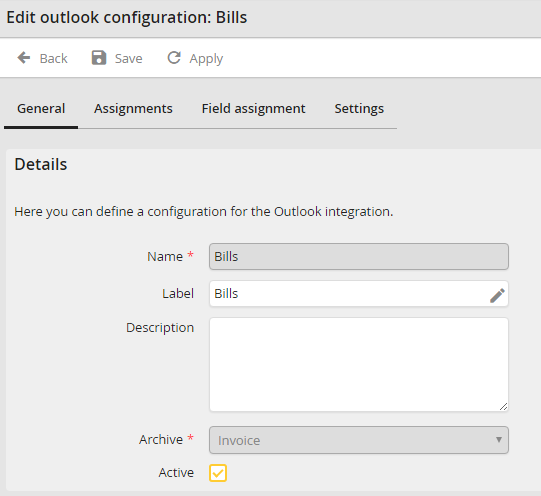The width and height of the screenshot is (541, 496).
Task: Open the Assignments tab
Action: [x=133, y=109]
